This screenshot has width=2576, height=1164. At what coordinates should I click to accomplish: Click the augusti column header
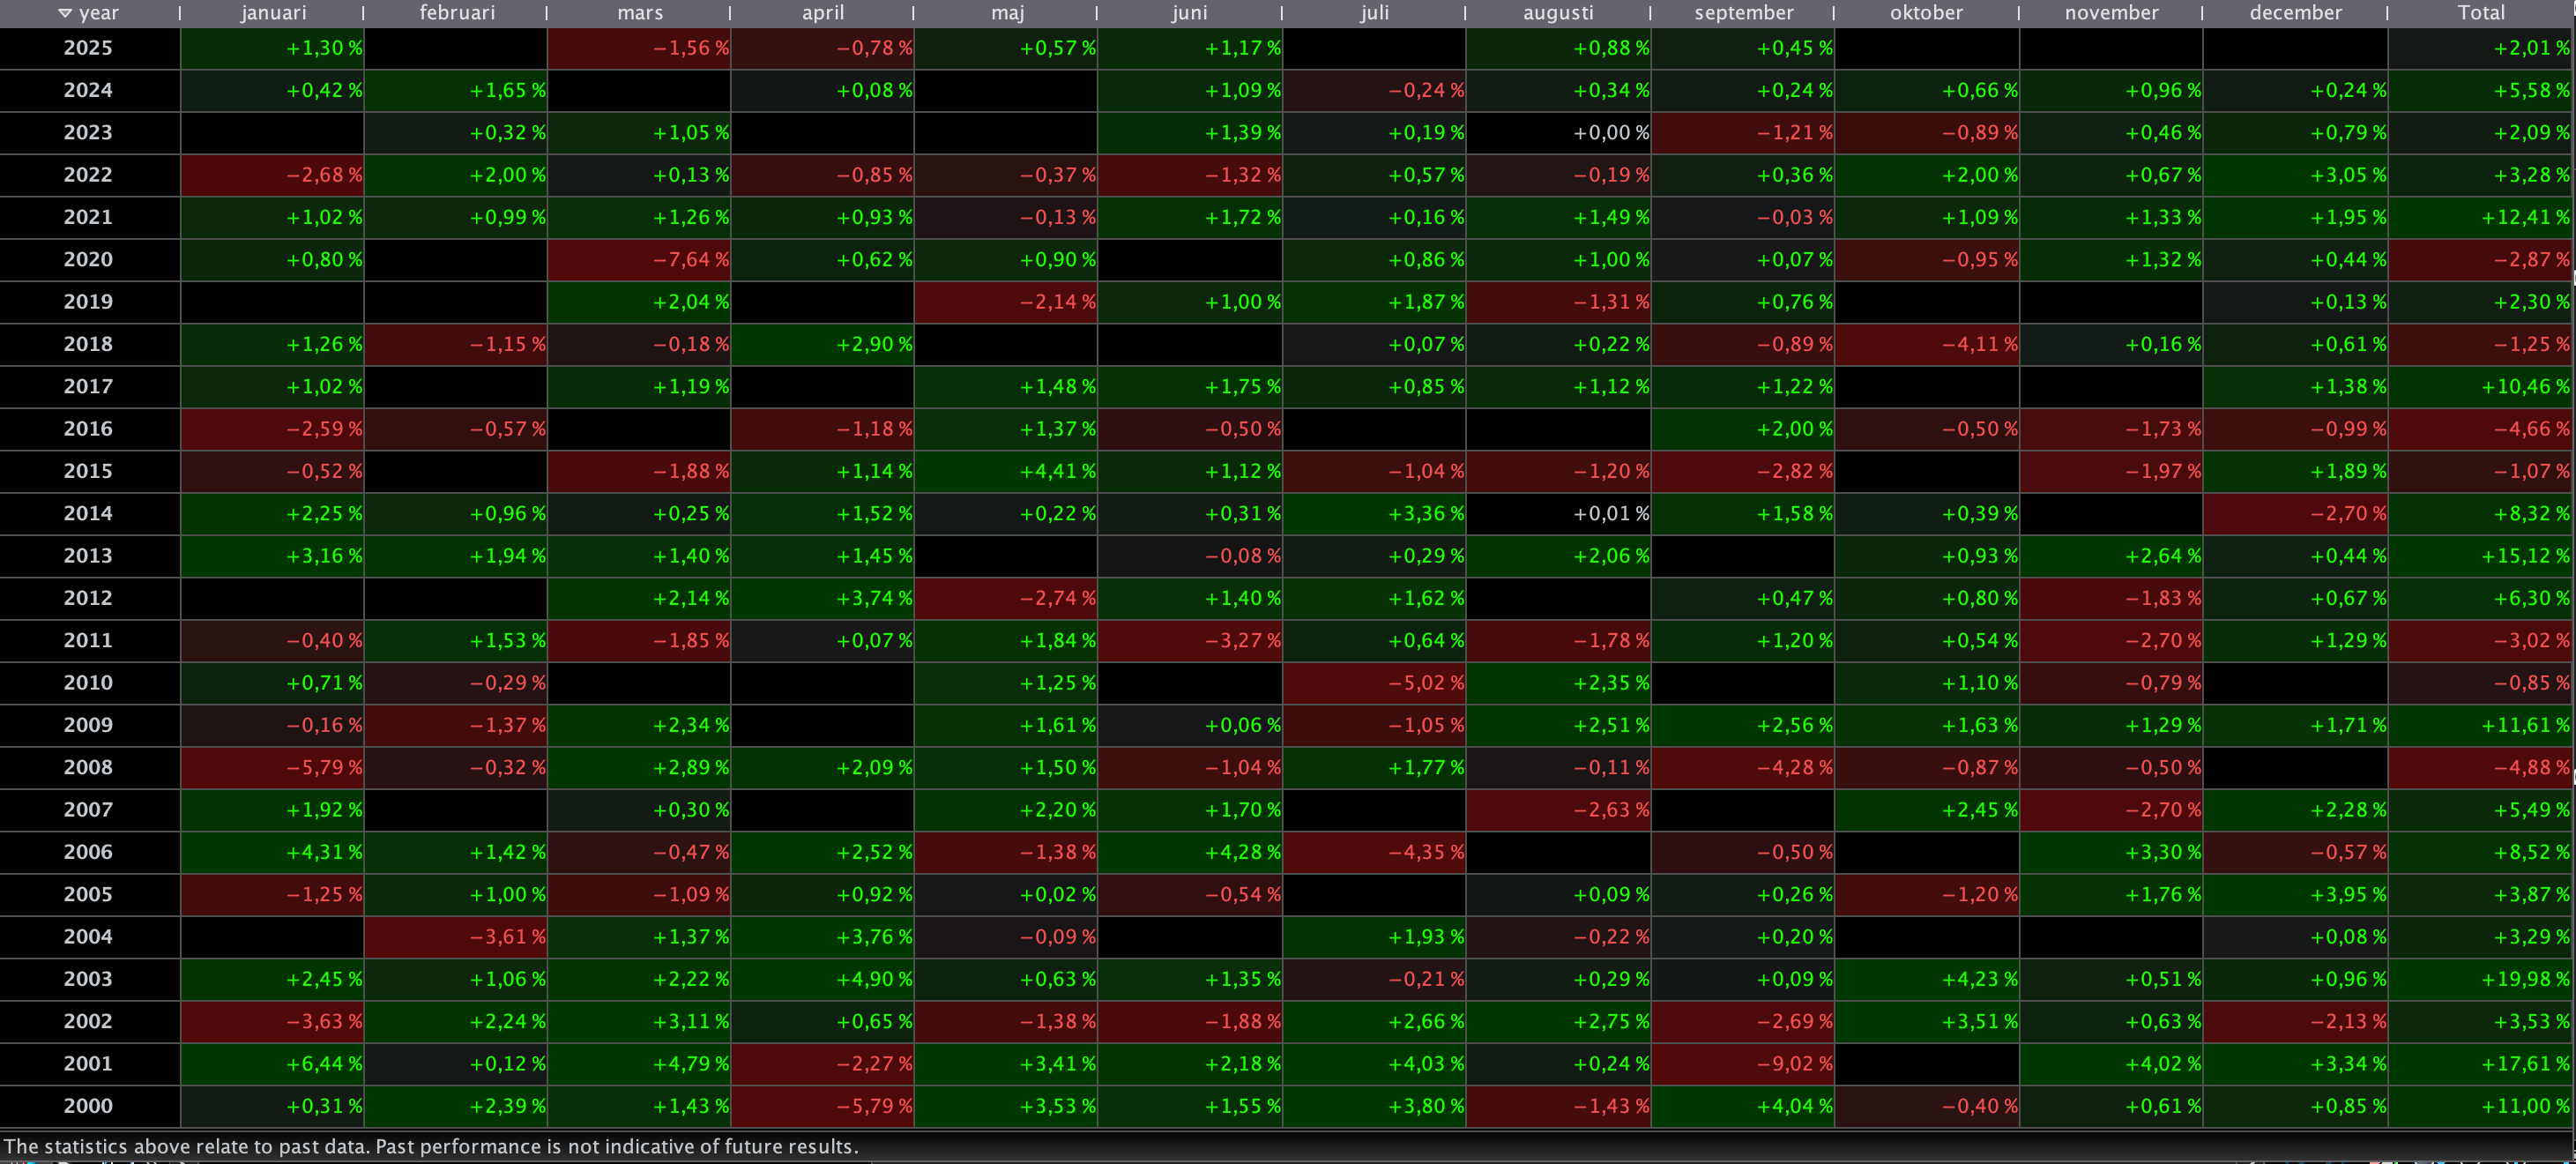(x=1558, y=13)
